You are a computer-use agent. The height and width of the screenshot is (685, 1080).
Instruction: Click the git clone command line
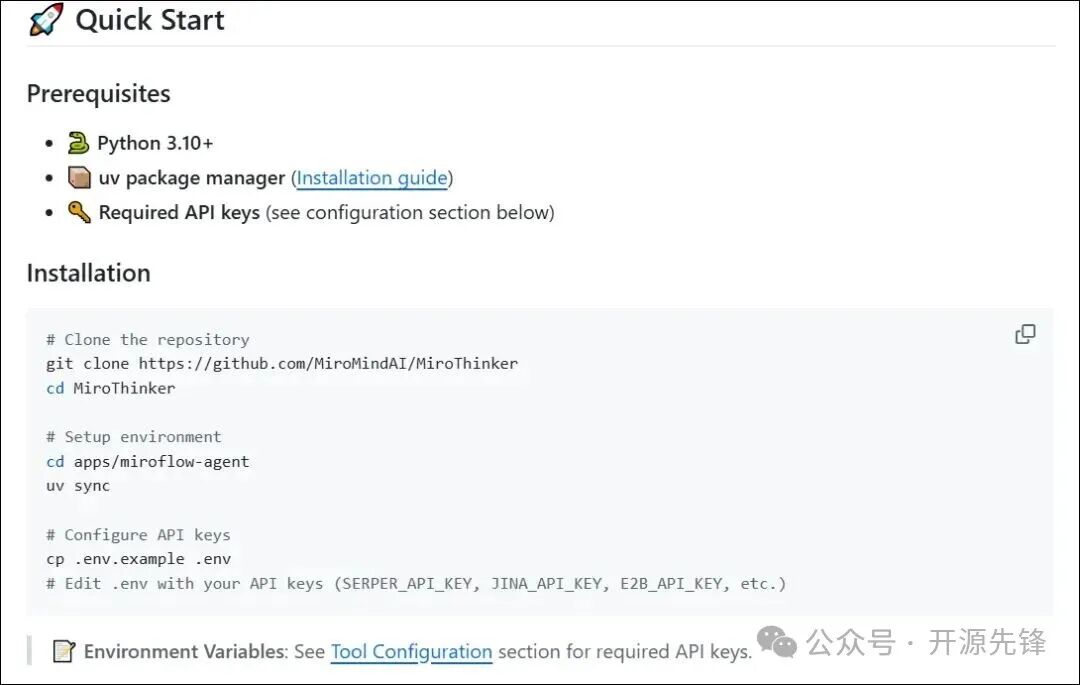click(281, 364)
